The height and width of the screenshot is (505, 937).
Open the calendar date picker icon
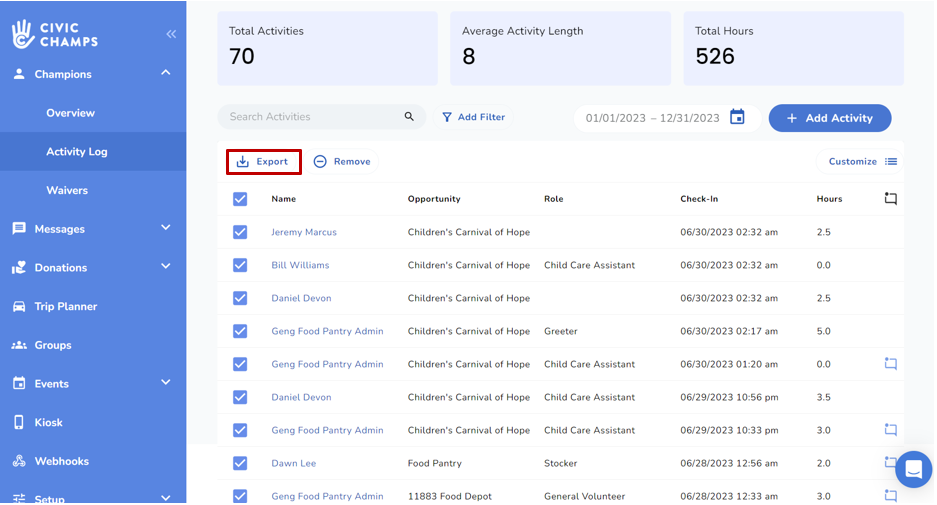737,117
